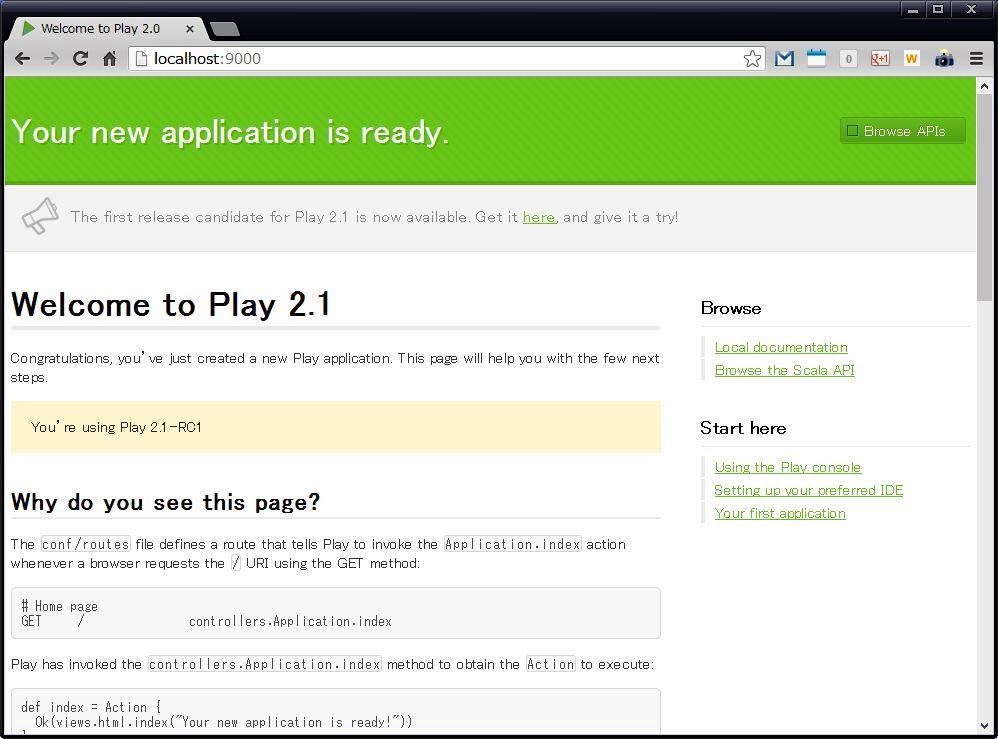998x739 pixels.
Task: Open the Local documentation link
Action: click(781, 347)
